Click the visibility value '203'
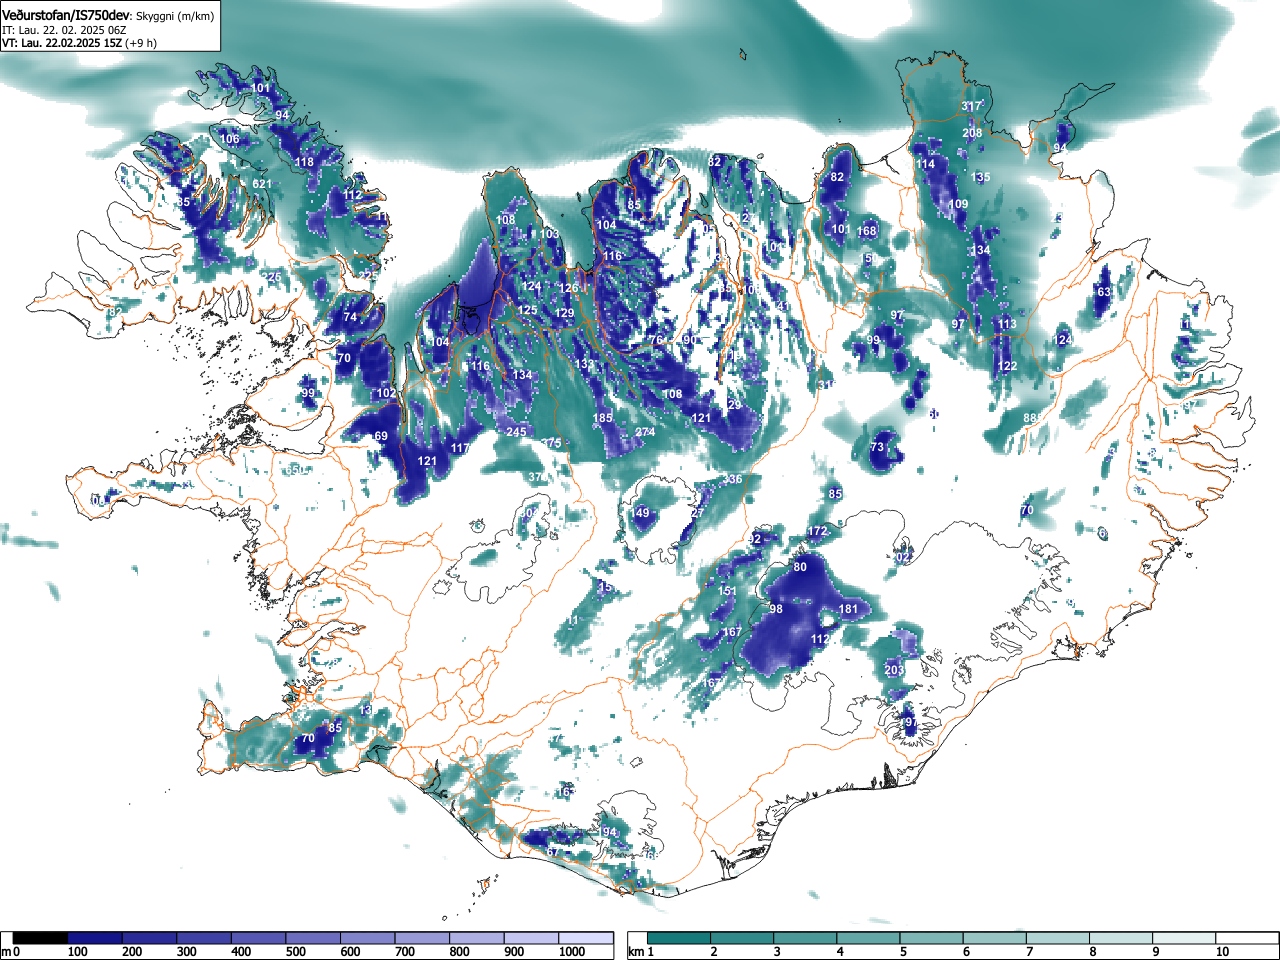 [894, 670]
